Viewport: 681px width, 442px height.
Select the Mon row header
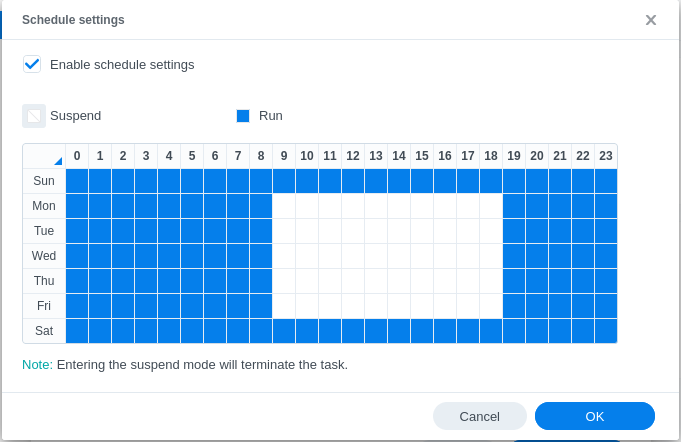click(x=44, y=206)
